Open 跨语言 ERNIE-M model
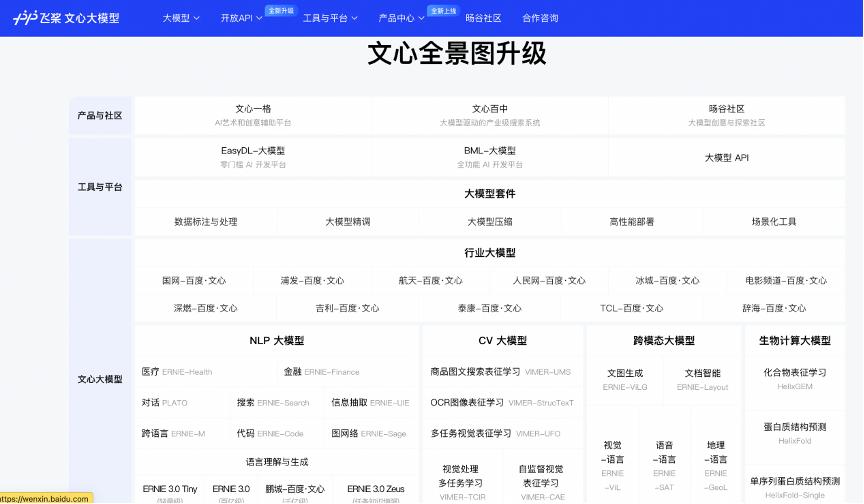 (173, 433)
